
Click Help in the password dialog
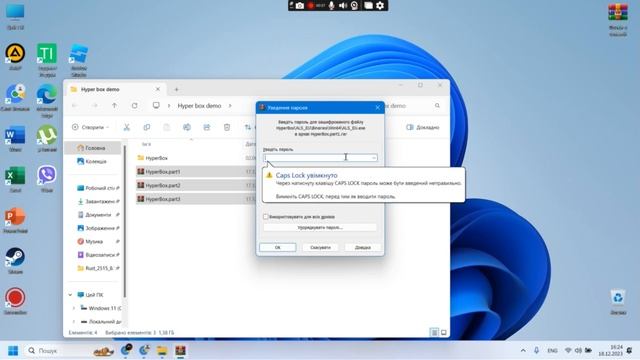click(363, 247)
